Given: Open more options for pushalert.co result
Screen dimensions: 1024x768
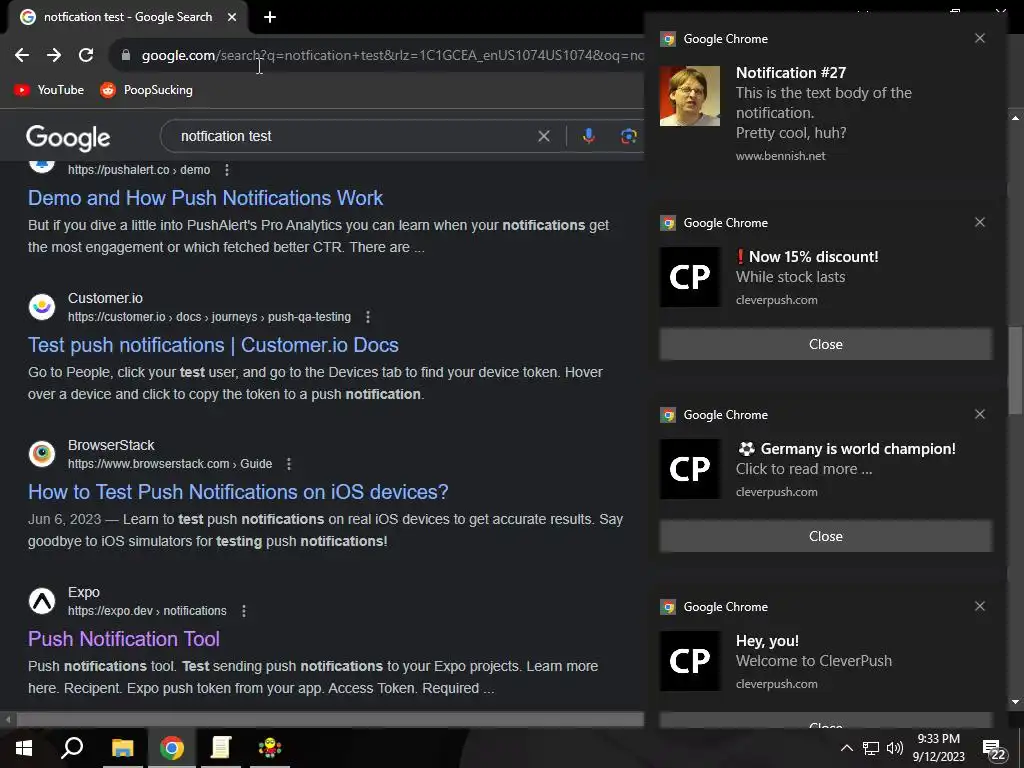Looking at the screenshot, I should click(227, 170).
